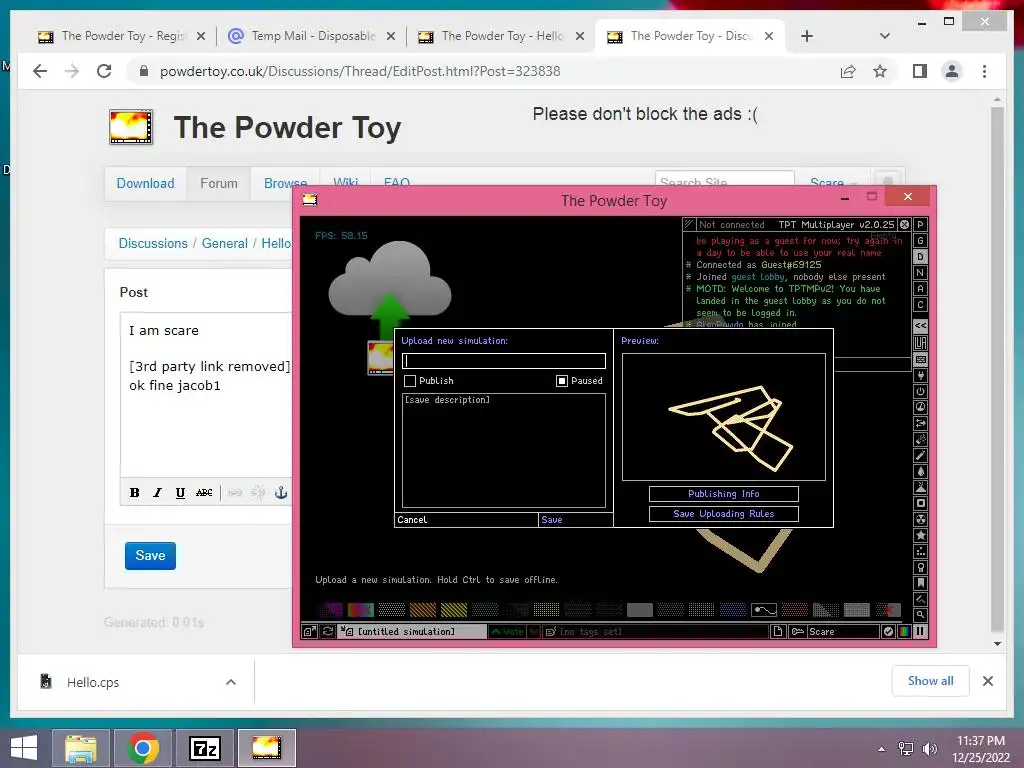Image resolution: width=1024 pixels, height=768 pixels.
Task: Collapse the sidebar with the << button
Action: pyautogui.click(x=920, y=325)
